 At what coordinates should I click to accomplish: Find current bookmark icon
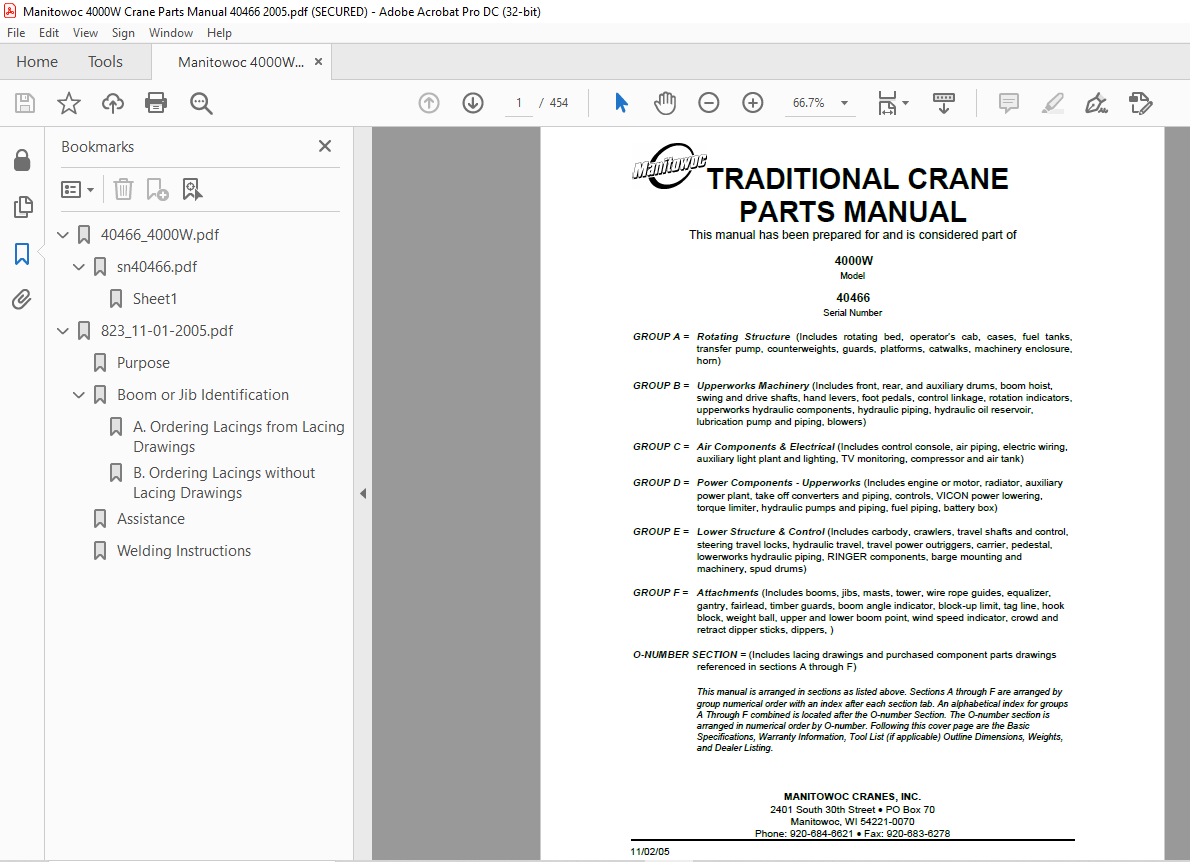pos(192,189)
